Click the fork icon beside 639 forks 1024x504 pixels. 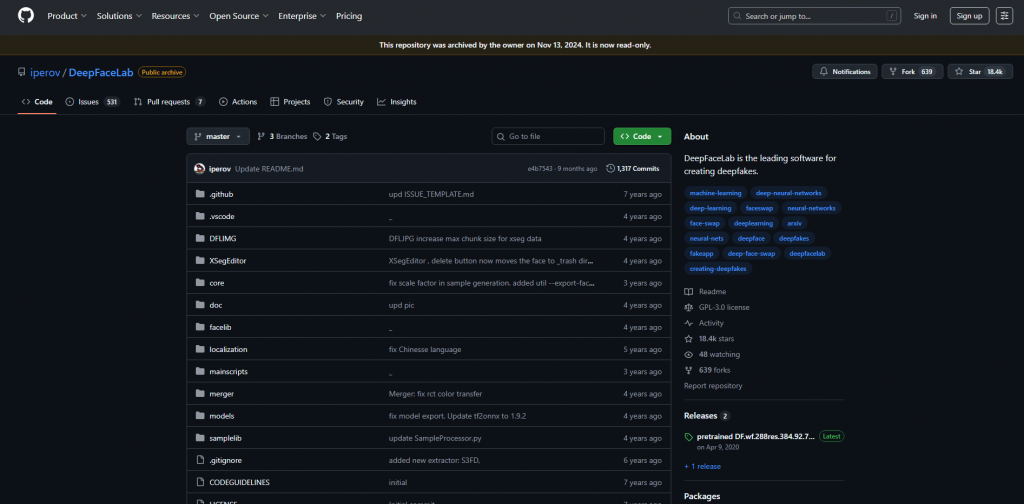point(688,370)
